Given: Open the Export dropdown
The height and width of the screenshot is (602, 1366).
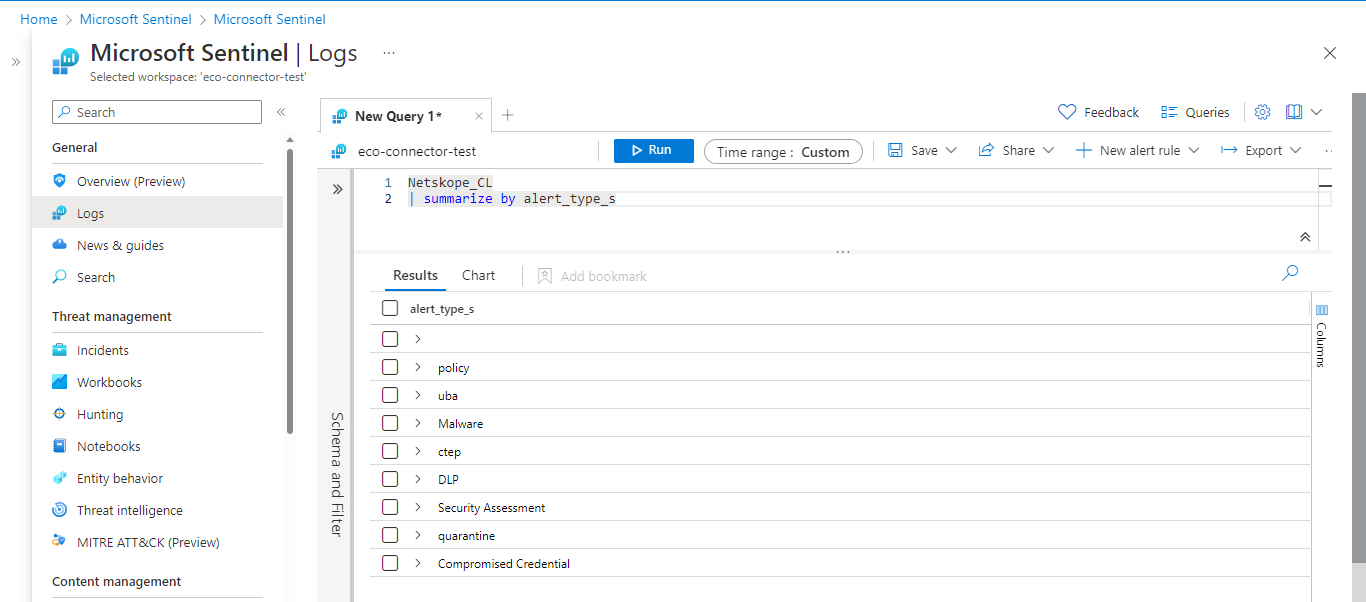Looking at the screenshot, I should 1260,150.
